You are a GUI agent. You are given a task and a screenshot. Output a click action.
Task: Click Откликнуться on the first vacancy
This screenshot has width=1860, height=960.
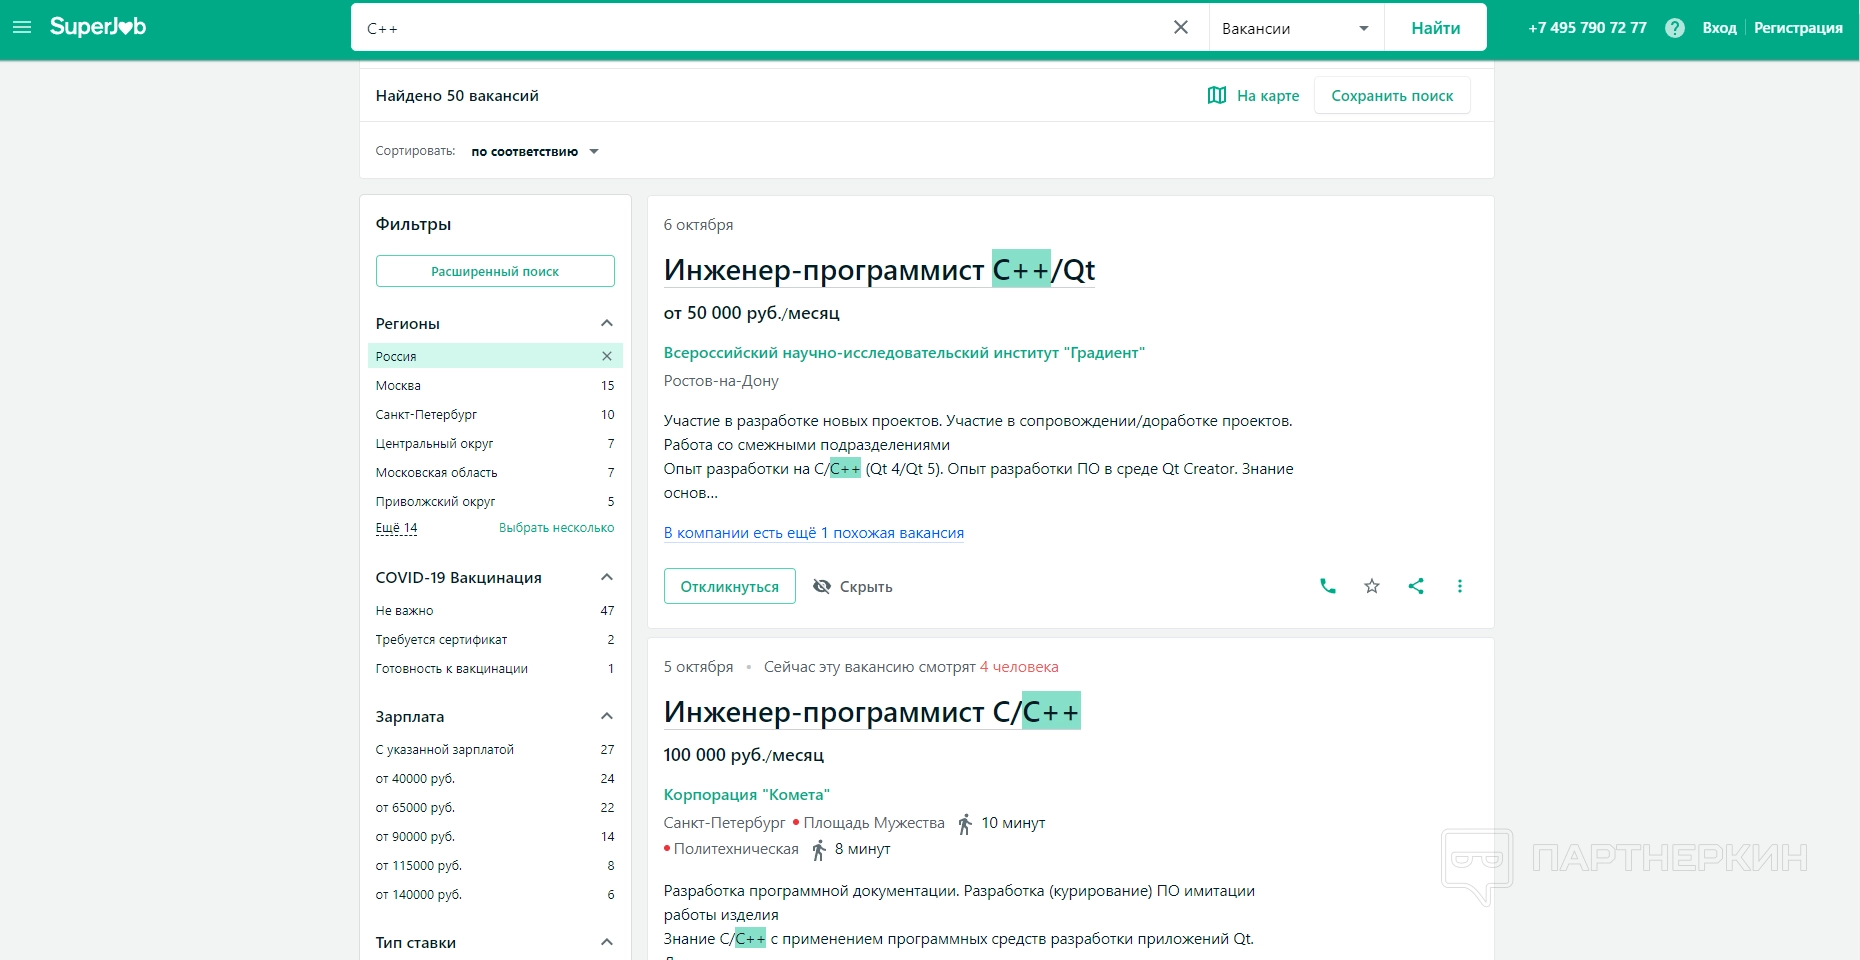tap(729, 586)
